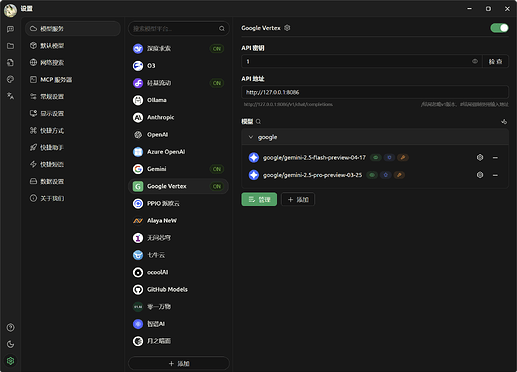517x372 pixels.
Task: Open Google Vertex provider settings gear
Action: (287, 28)
